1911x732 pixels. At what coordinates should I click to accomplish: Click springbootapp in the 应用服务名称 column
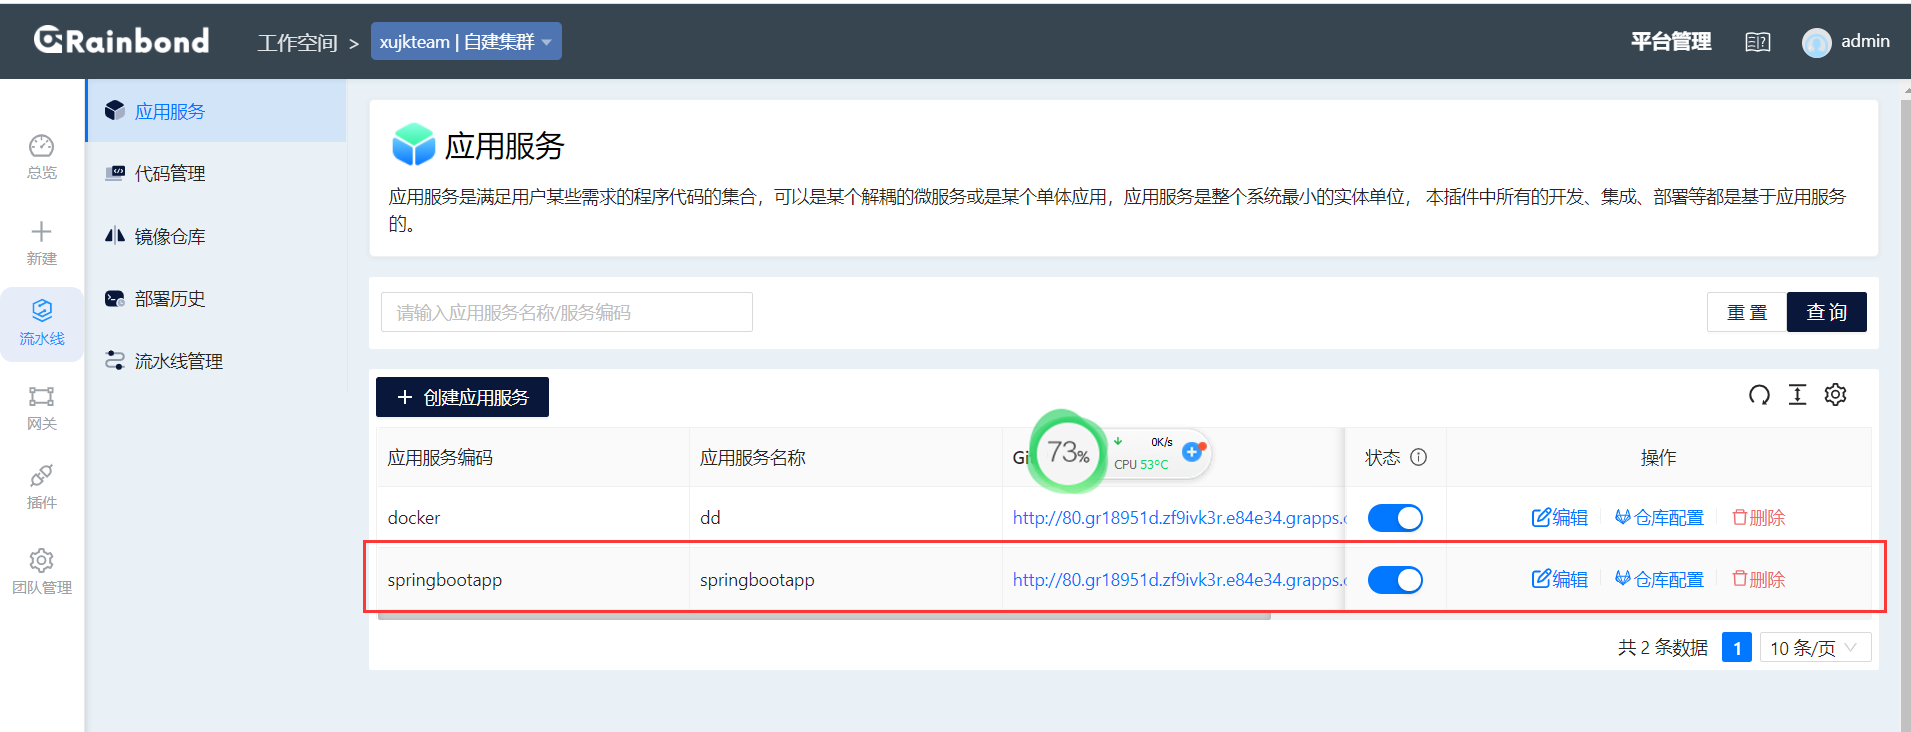(x=757, y=580)
